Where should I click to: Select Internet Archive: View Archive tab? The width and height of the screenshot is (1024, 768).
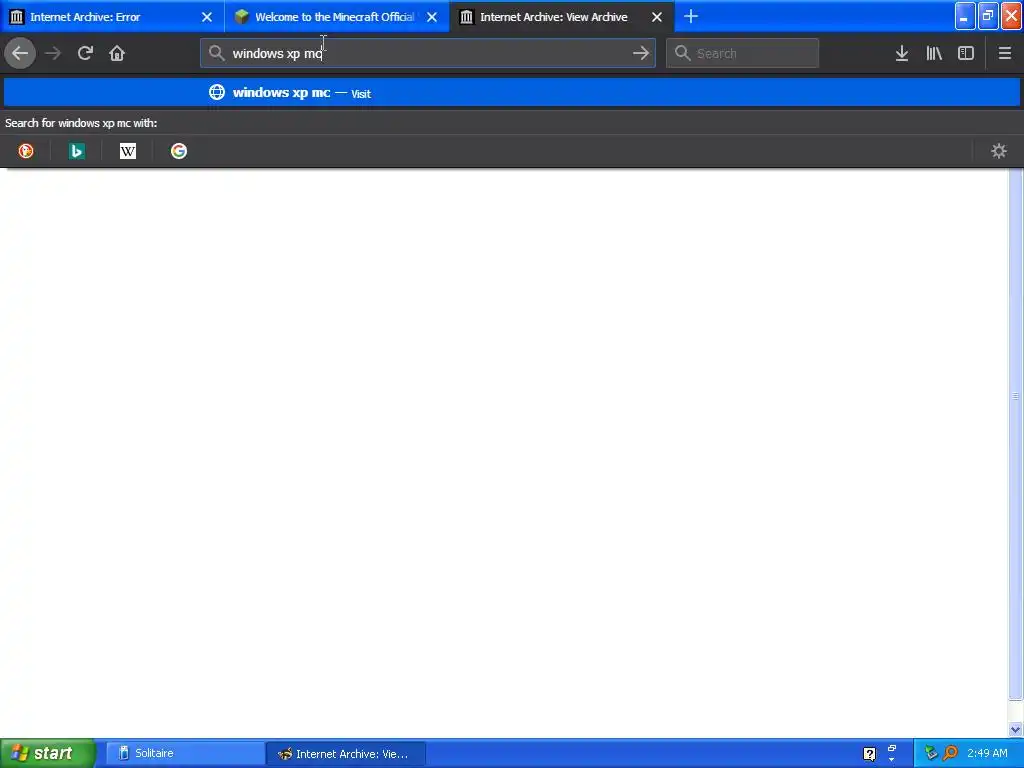click(562, 16)
